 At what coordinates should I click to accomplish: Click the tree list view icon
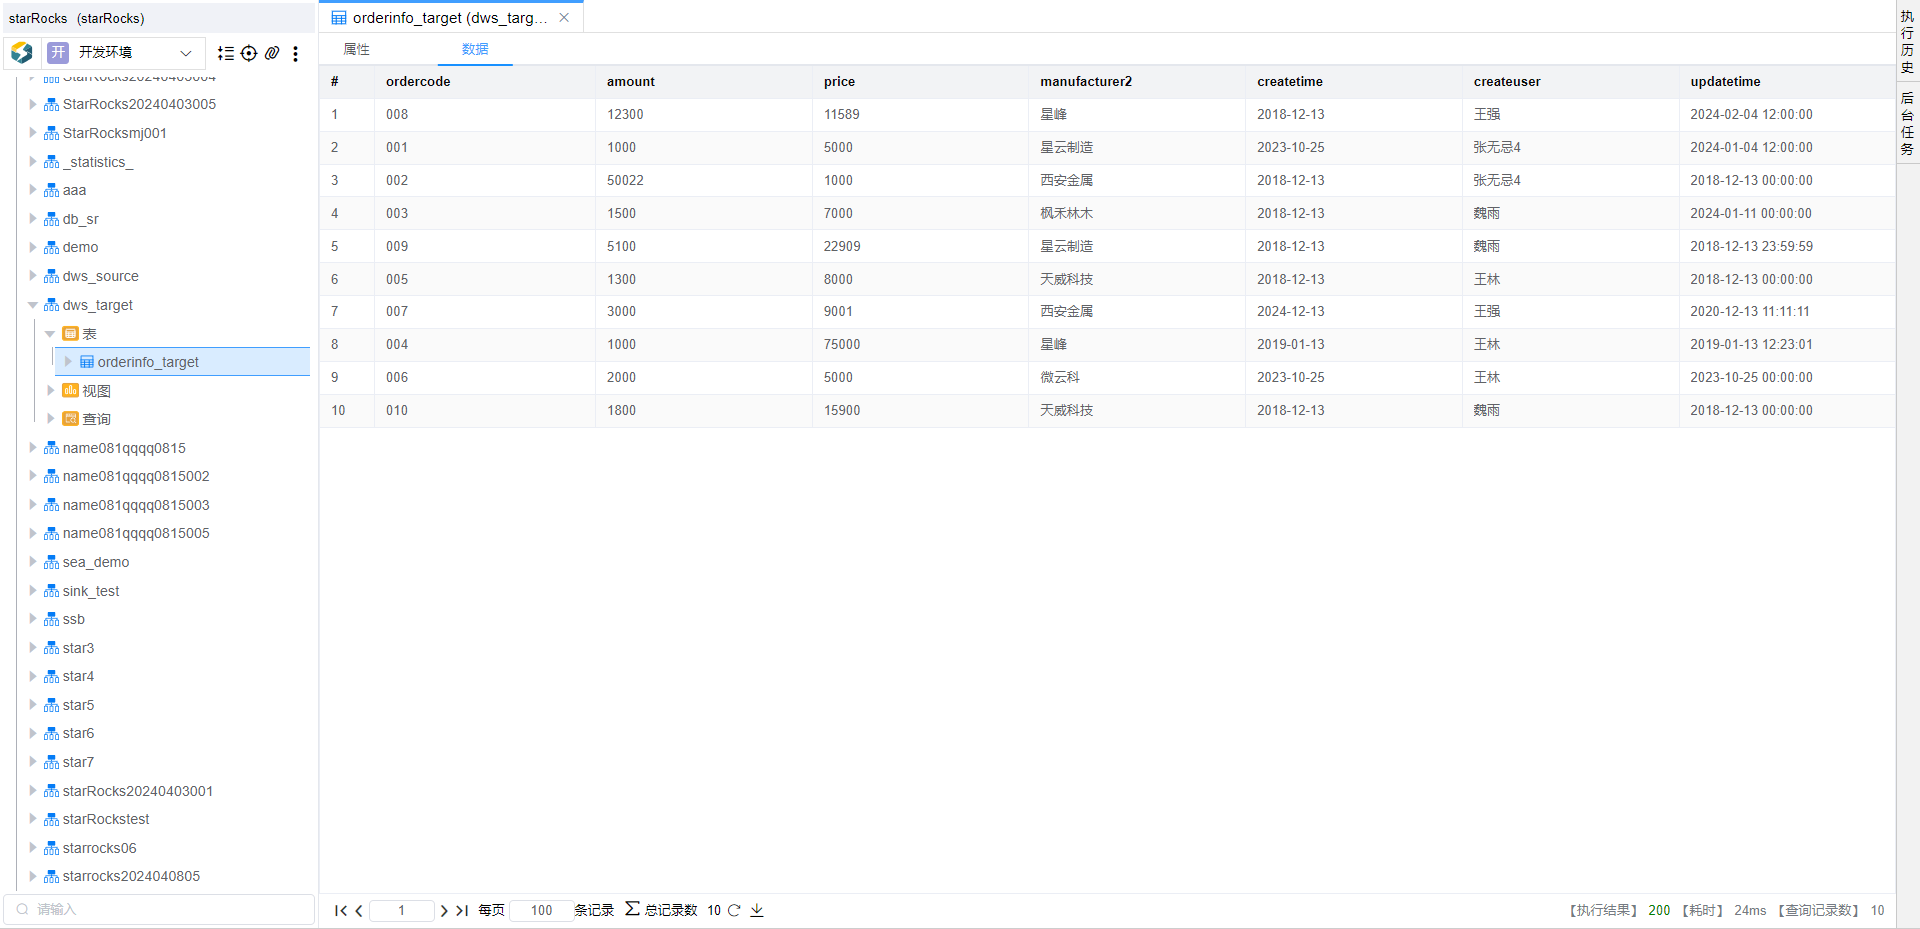click(x=226, y=53)
